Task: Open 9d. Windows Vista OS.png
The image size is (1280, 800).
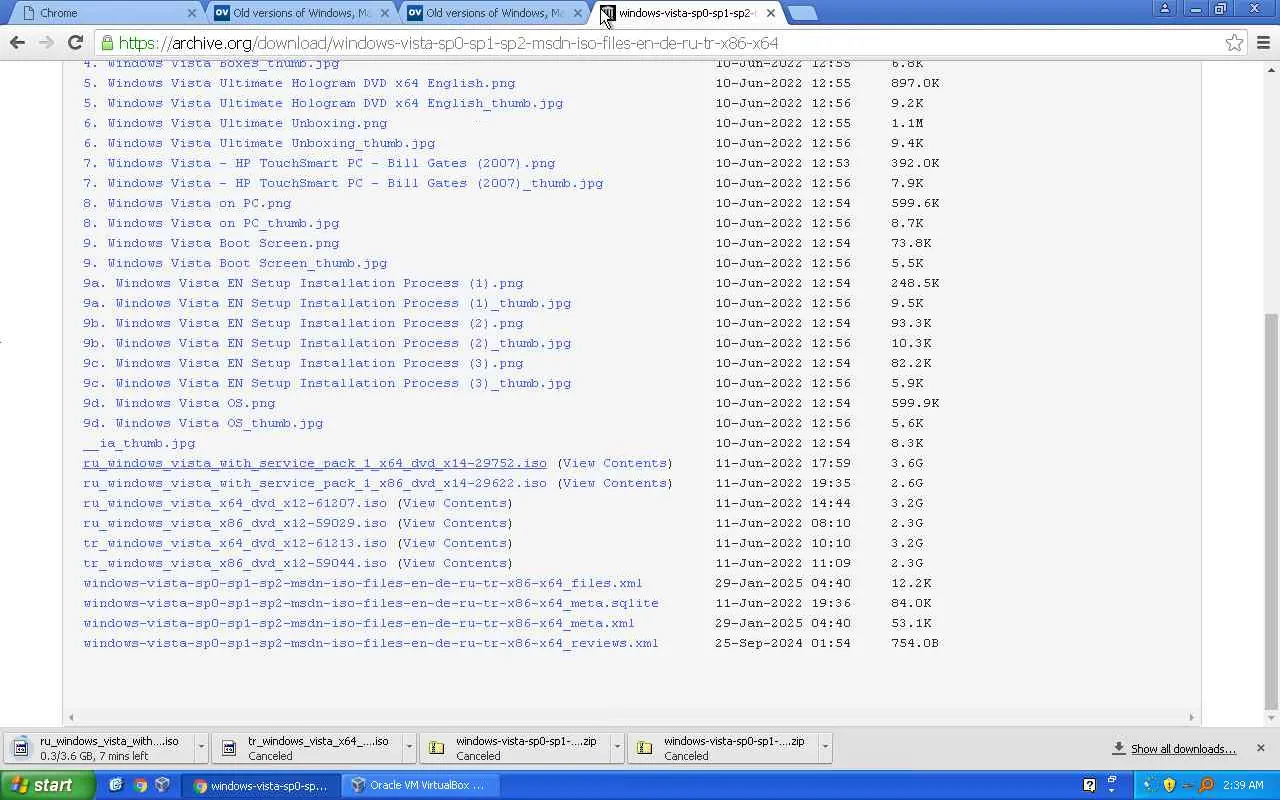Action: [x=179, y=403]
